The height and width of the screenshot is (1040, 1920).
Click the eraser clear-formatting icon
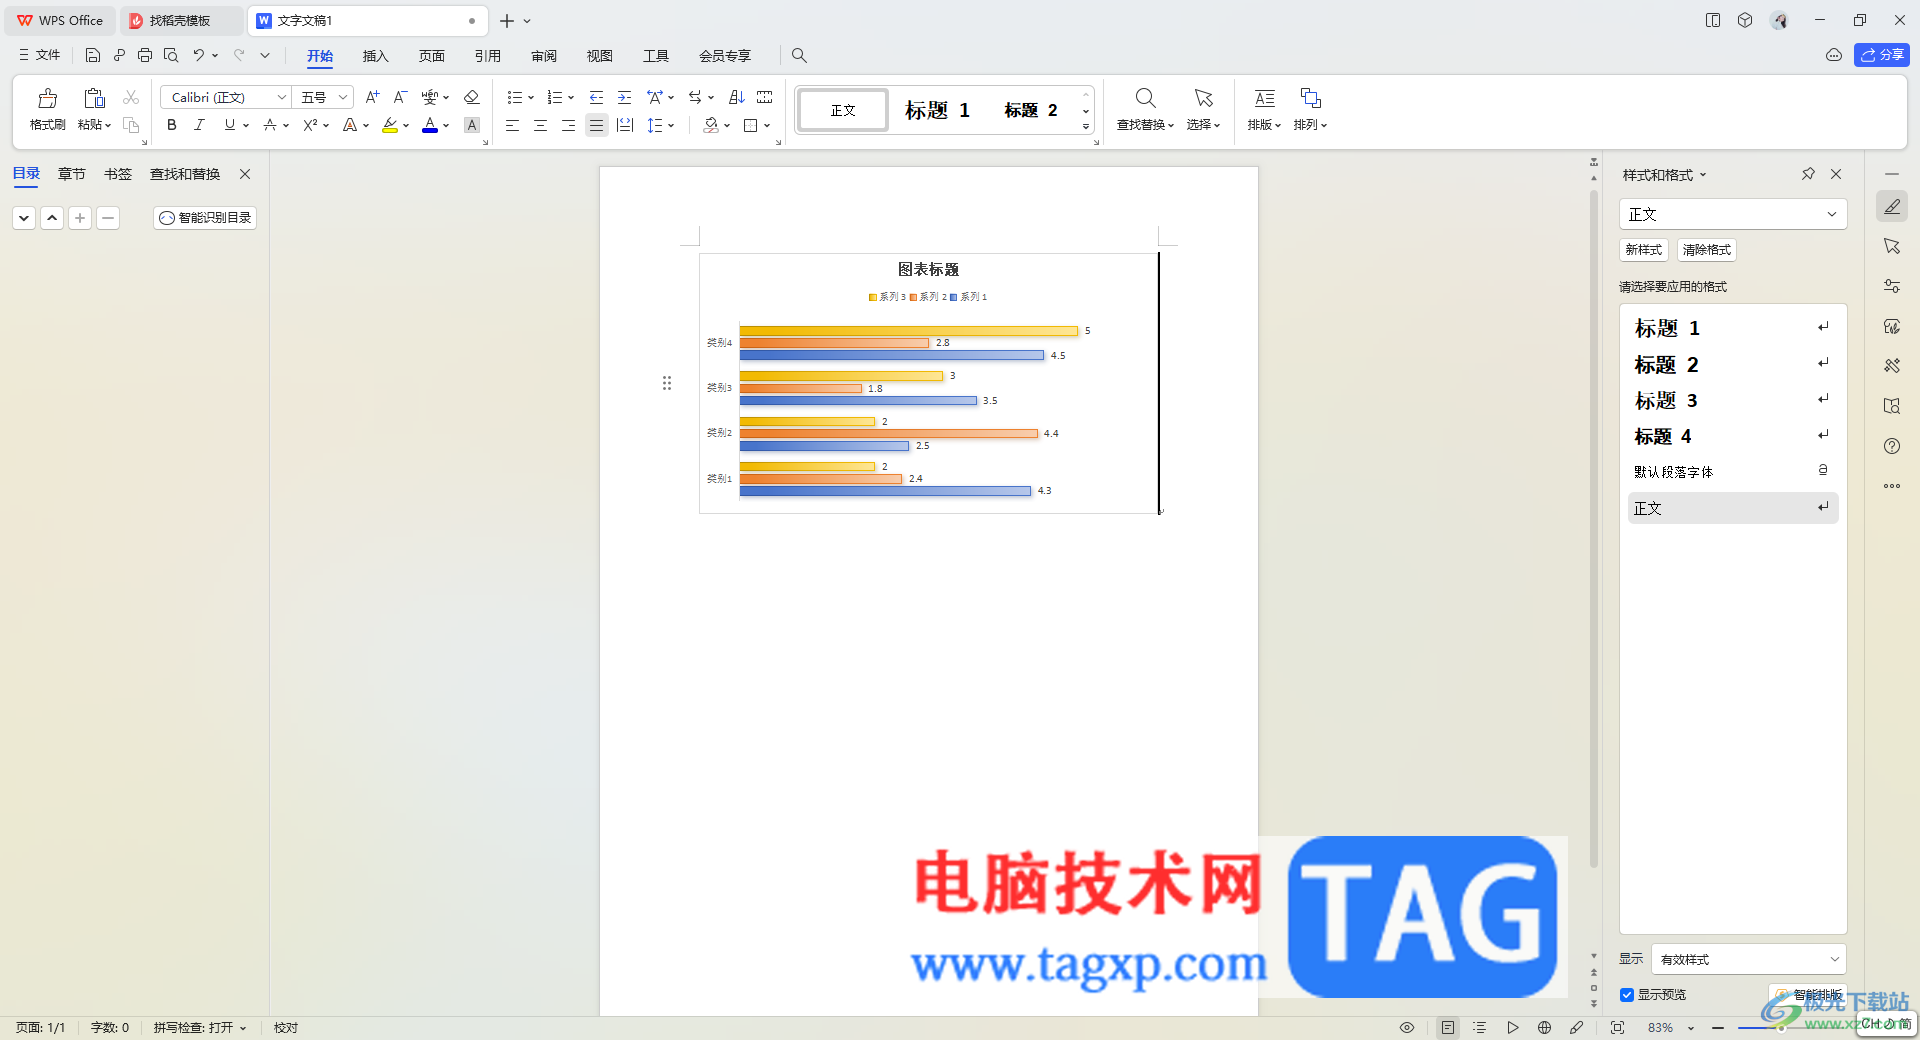(472, 97)
